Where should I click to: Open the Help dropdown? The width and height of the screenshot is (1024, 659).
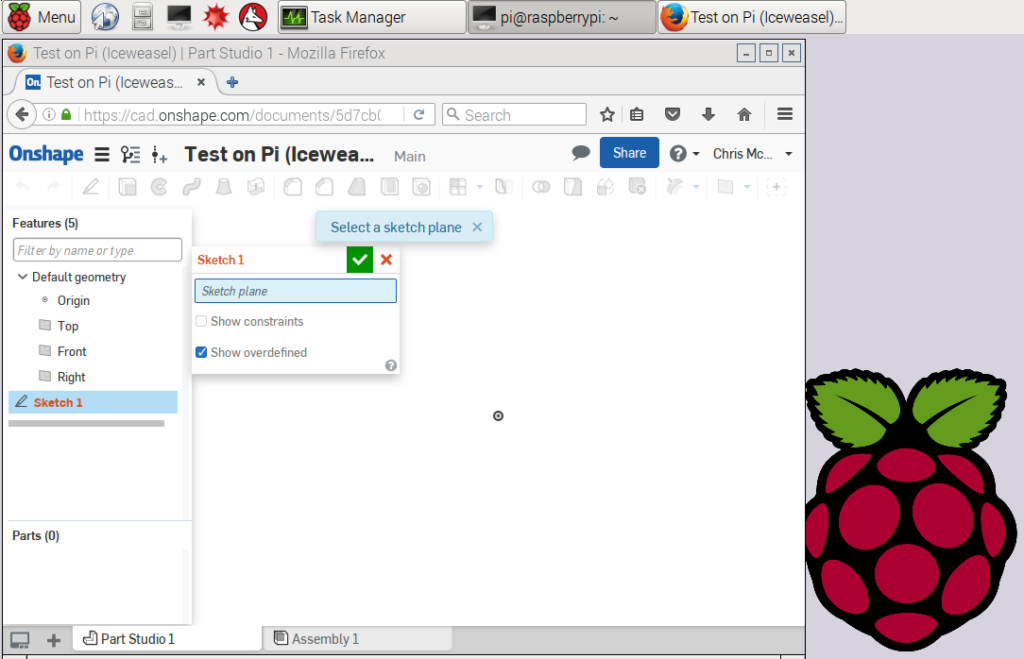click(684, 153)
